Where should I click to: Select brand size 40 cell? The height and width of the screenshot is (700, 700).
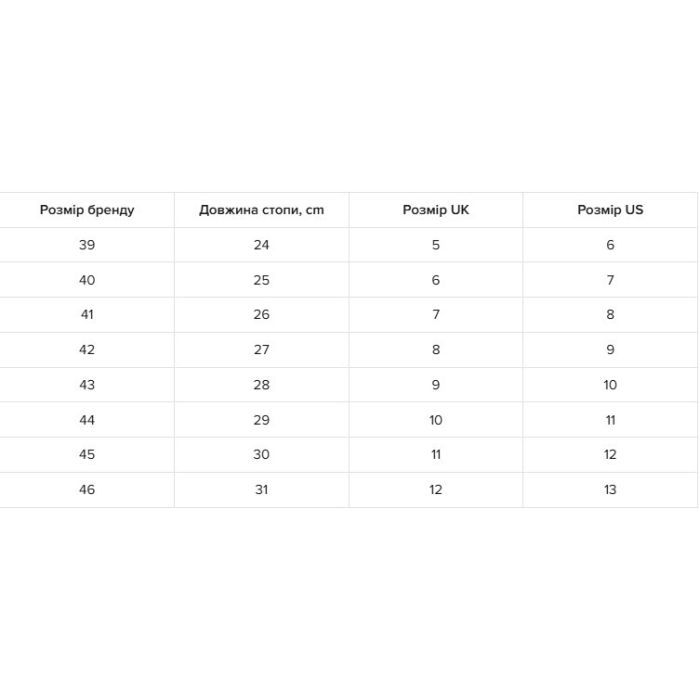coord(87,280)
